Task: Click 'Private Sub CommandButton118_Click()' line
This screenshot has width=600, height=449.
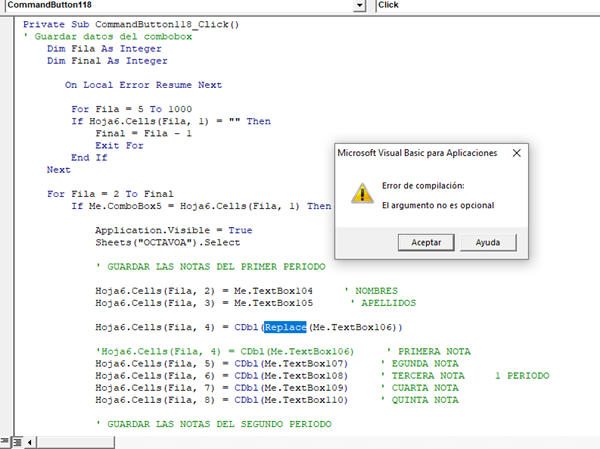Action: tap(131, 24)
